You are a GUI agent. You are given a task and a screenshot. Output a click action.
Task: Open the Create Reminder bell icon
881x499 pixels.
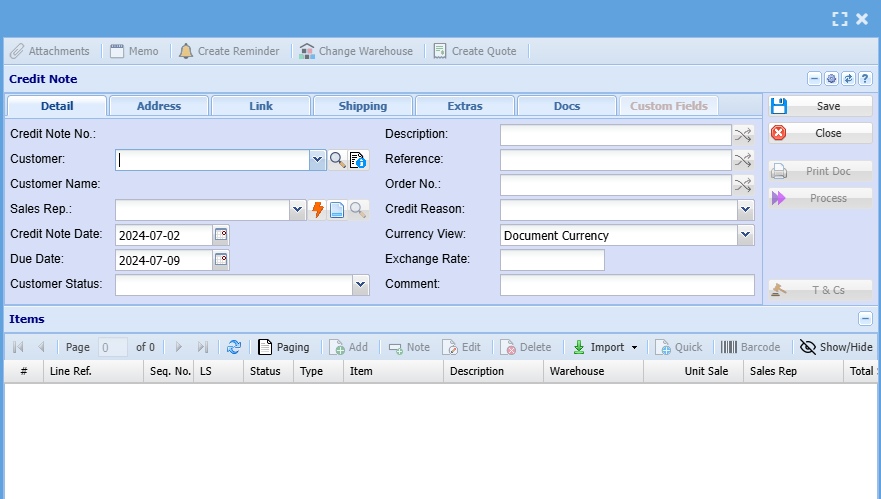[186, 51]
